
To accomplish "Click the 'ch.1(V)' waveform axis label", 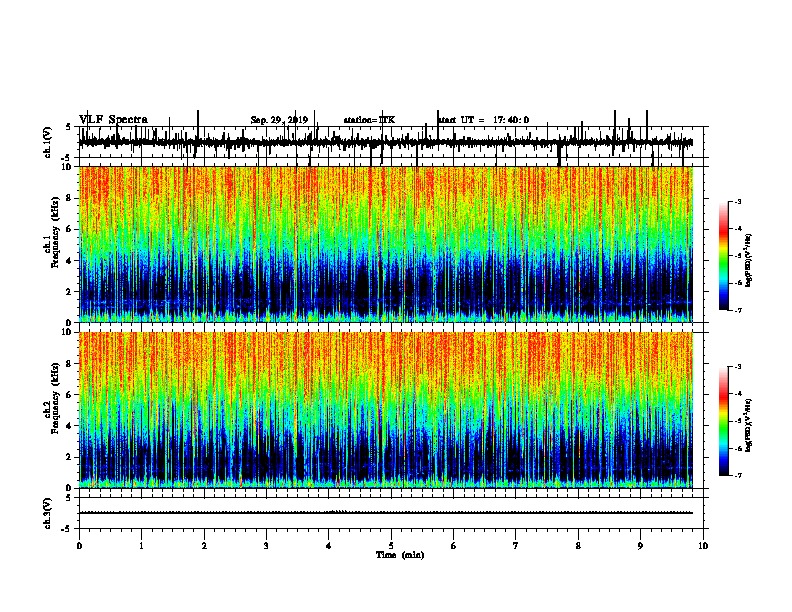I will click(47, 142).
